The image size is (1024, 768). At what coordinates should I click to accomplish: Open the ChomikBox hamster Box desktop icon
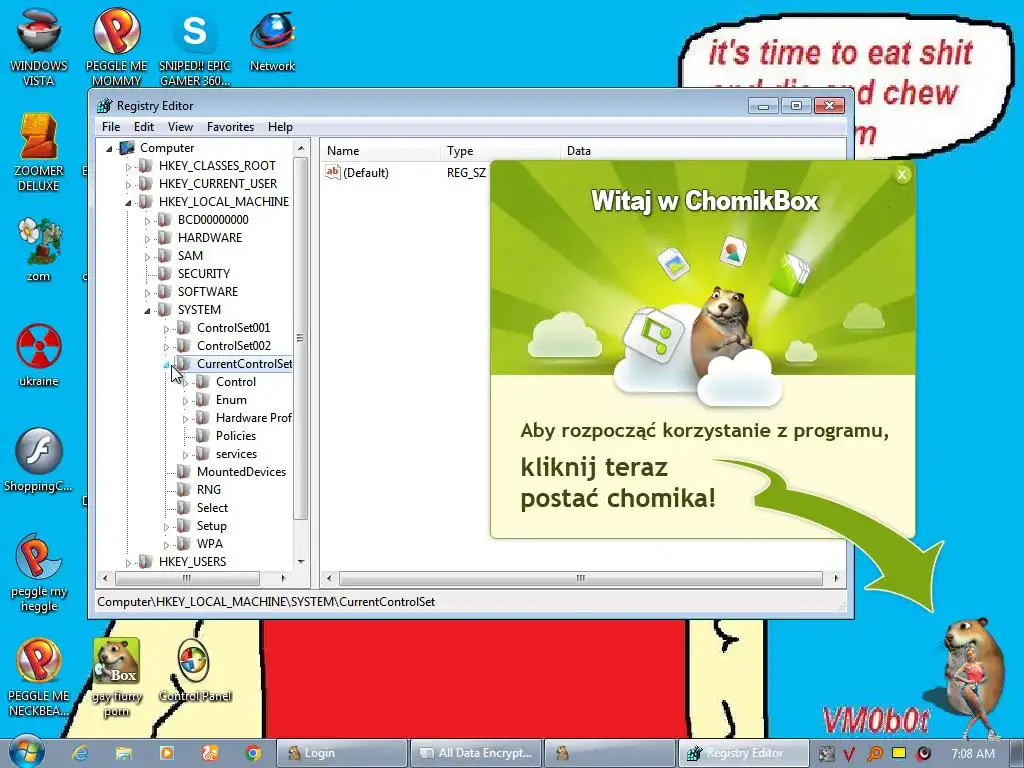point(116,677)
